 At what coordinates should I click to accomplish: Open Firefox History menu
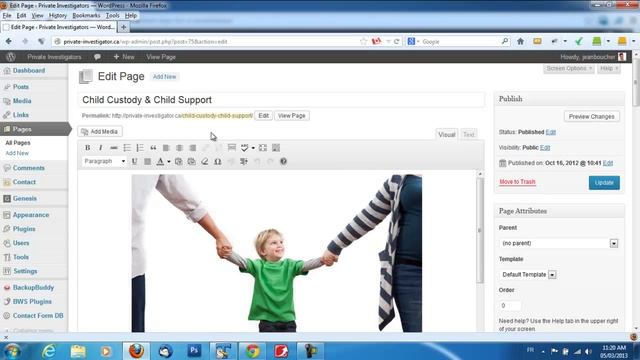pos(58,16)
